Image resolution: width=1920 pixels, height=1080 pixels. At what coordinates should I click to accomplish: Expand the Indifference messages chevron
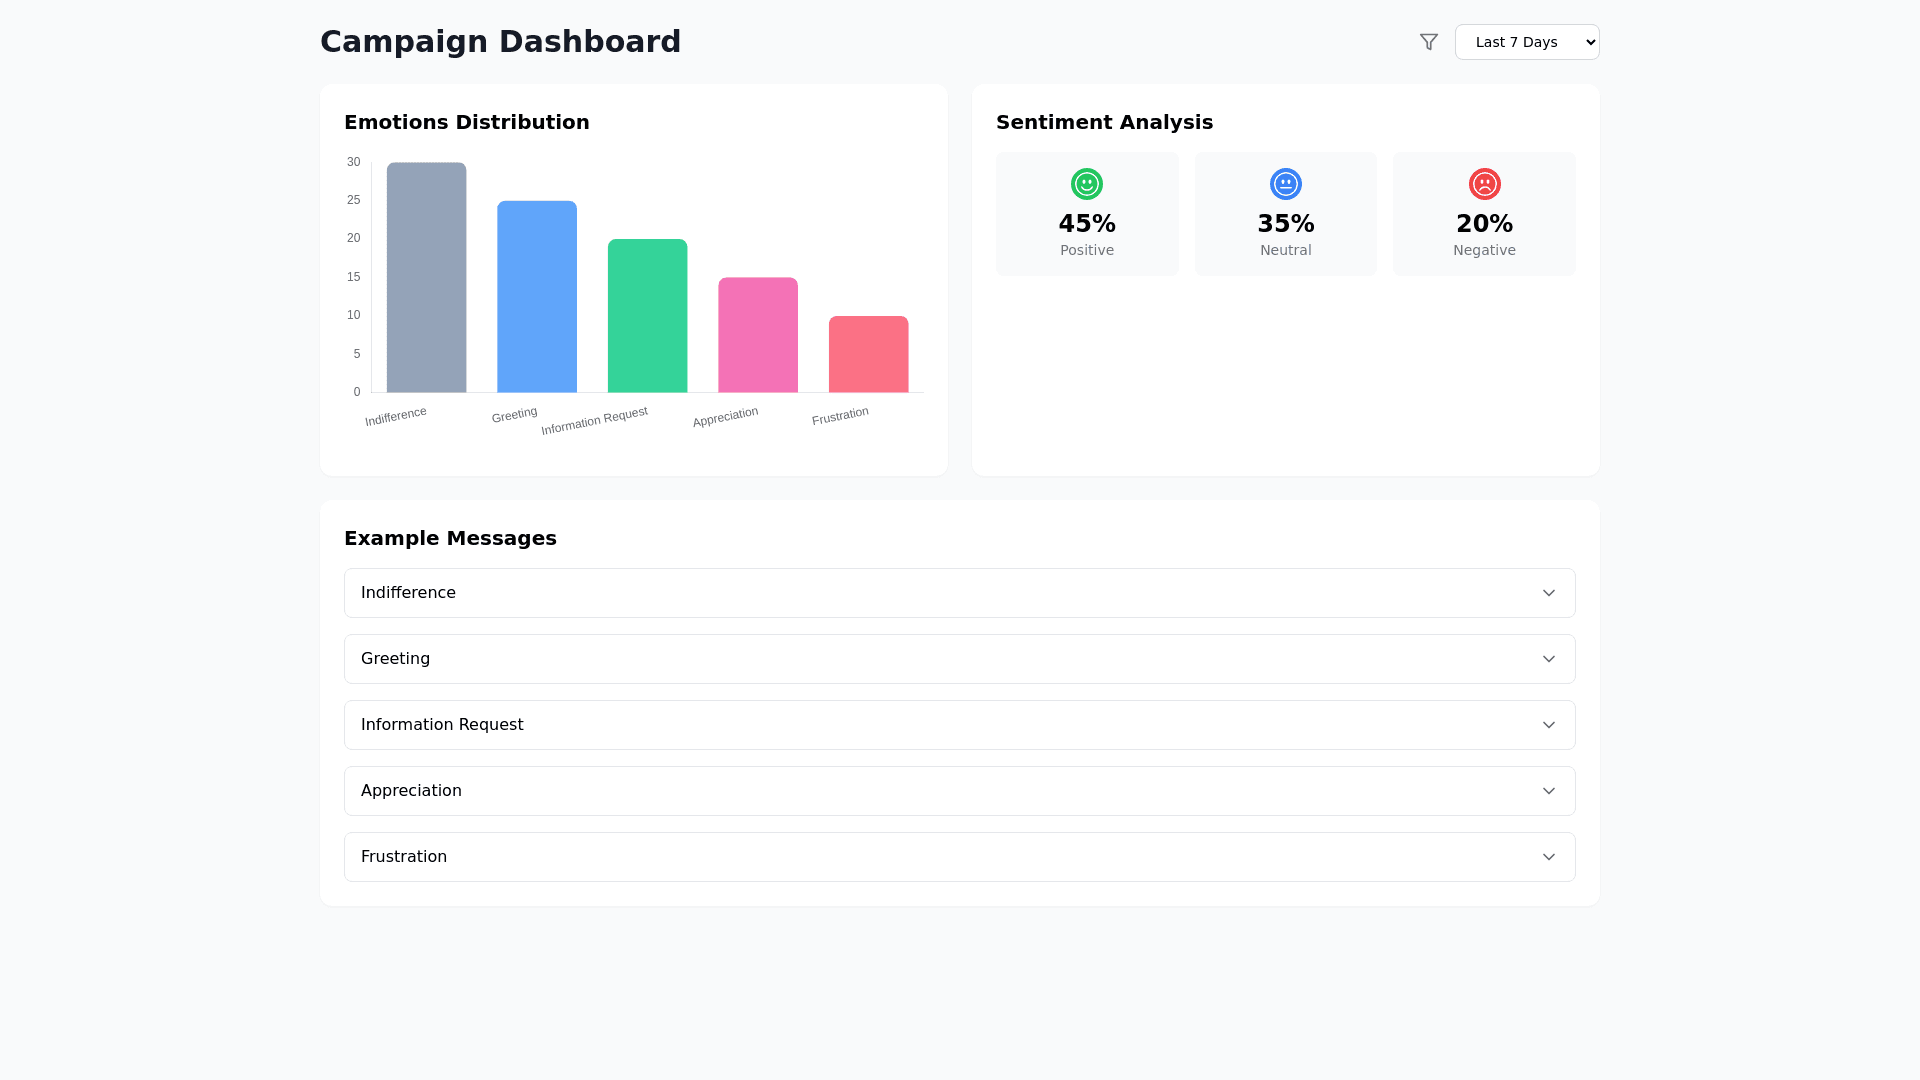pyautogui.click(x=1548, y=593)
